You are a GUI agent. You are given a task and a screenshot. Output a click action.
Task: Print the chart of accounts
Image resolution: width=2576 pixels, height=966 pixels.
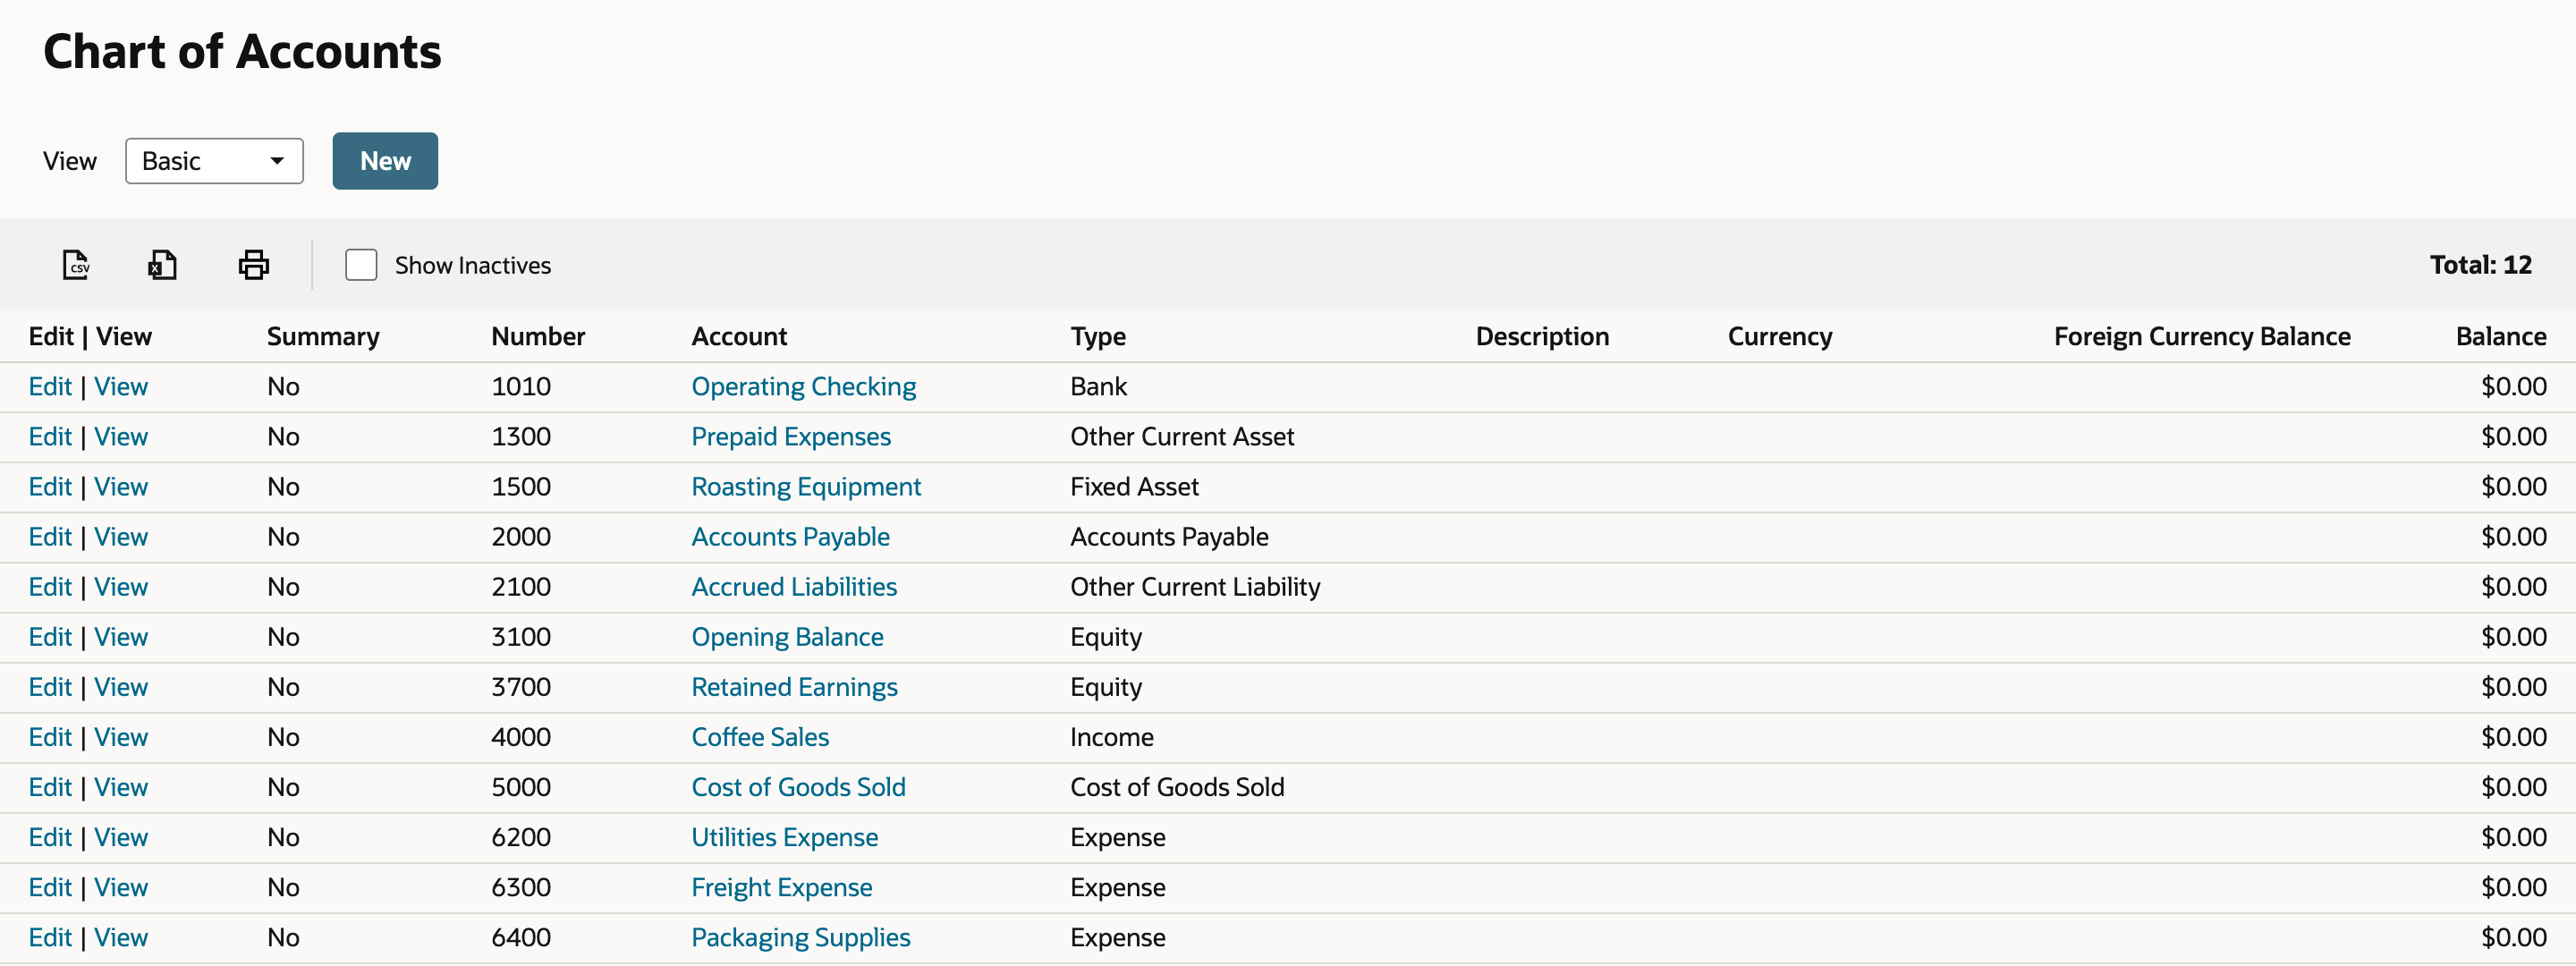point(253,265)
